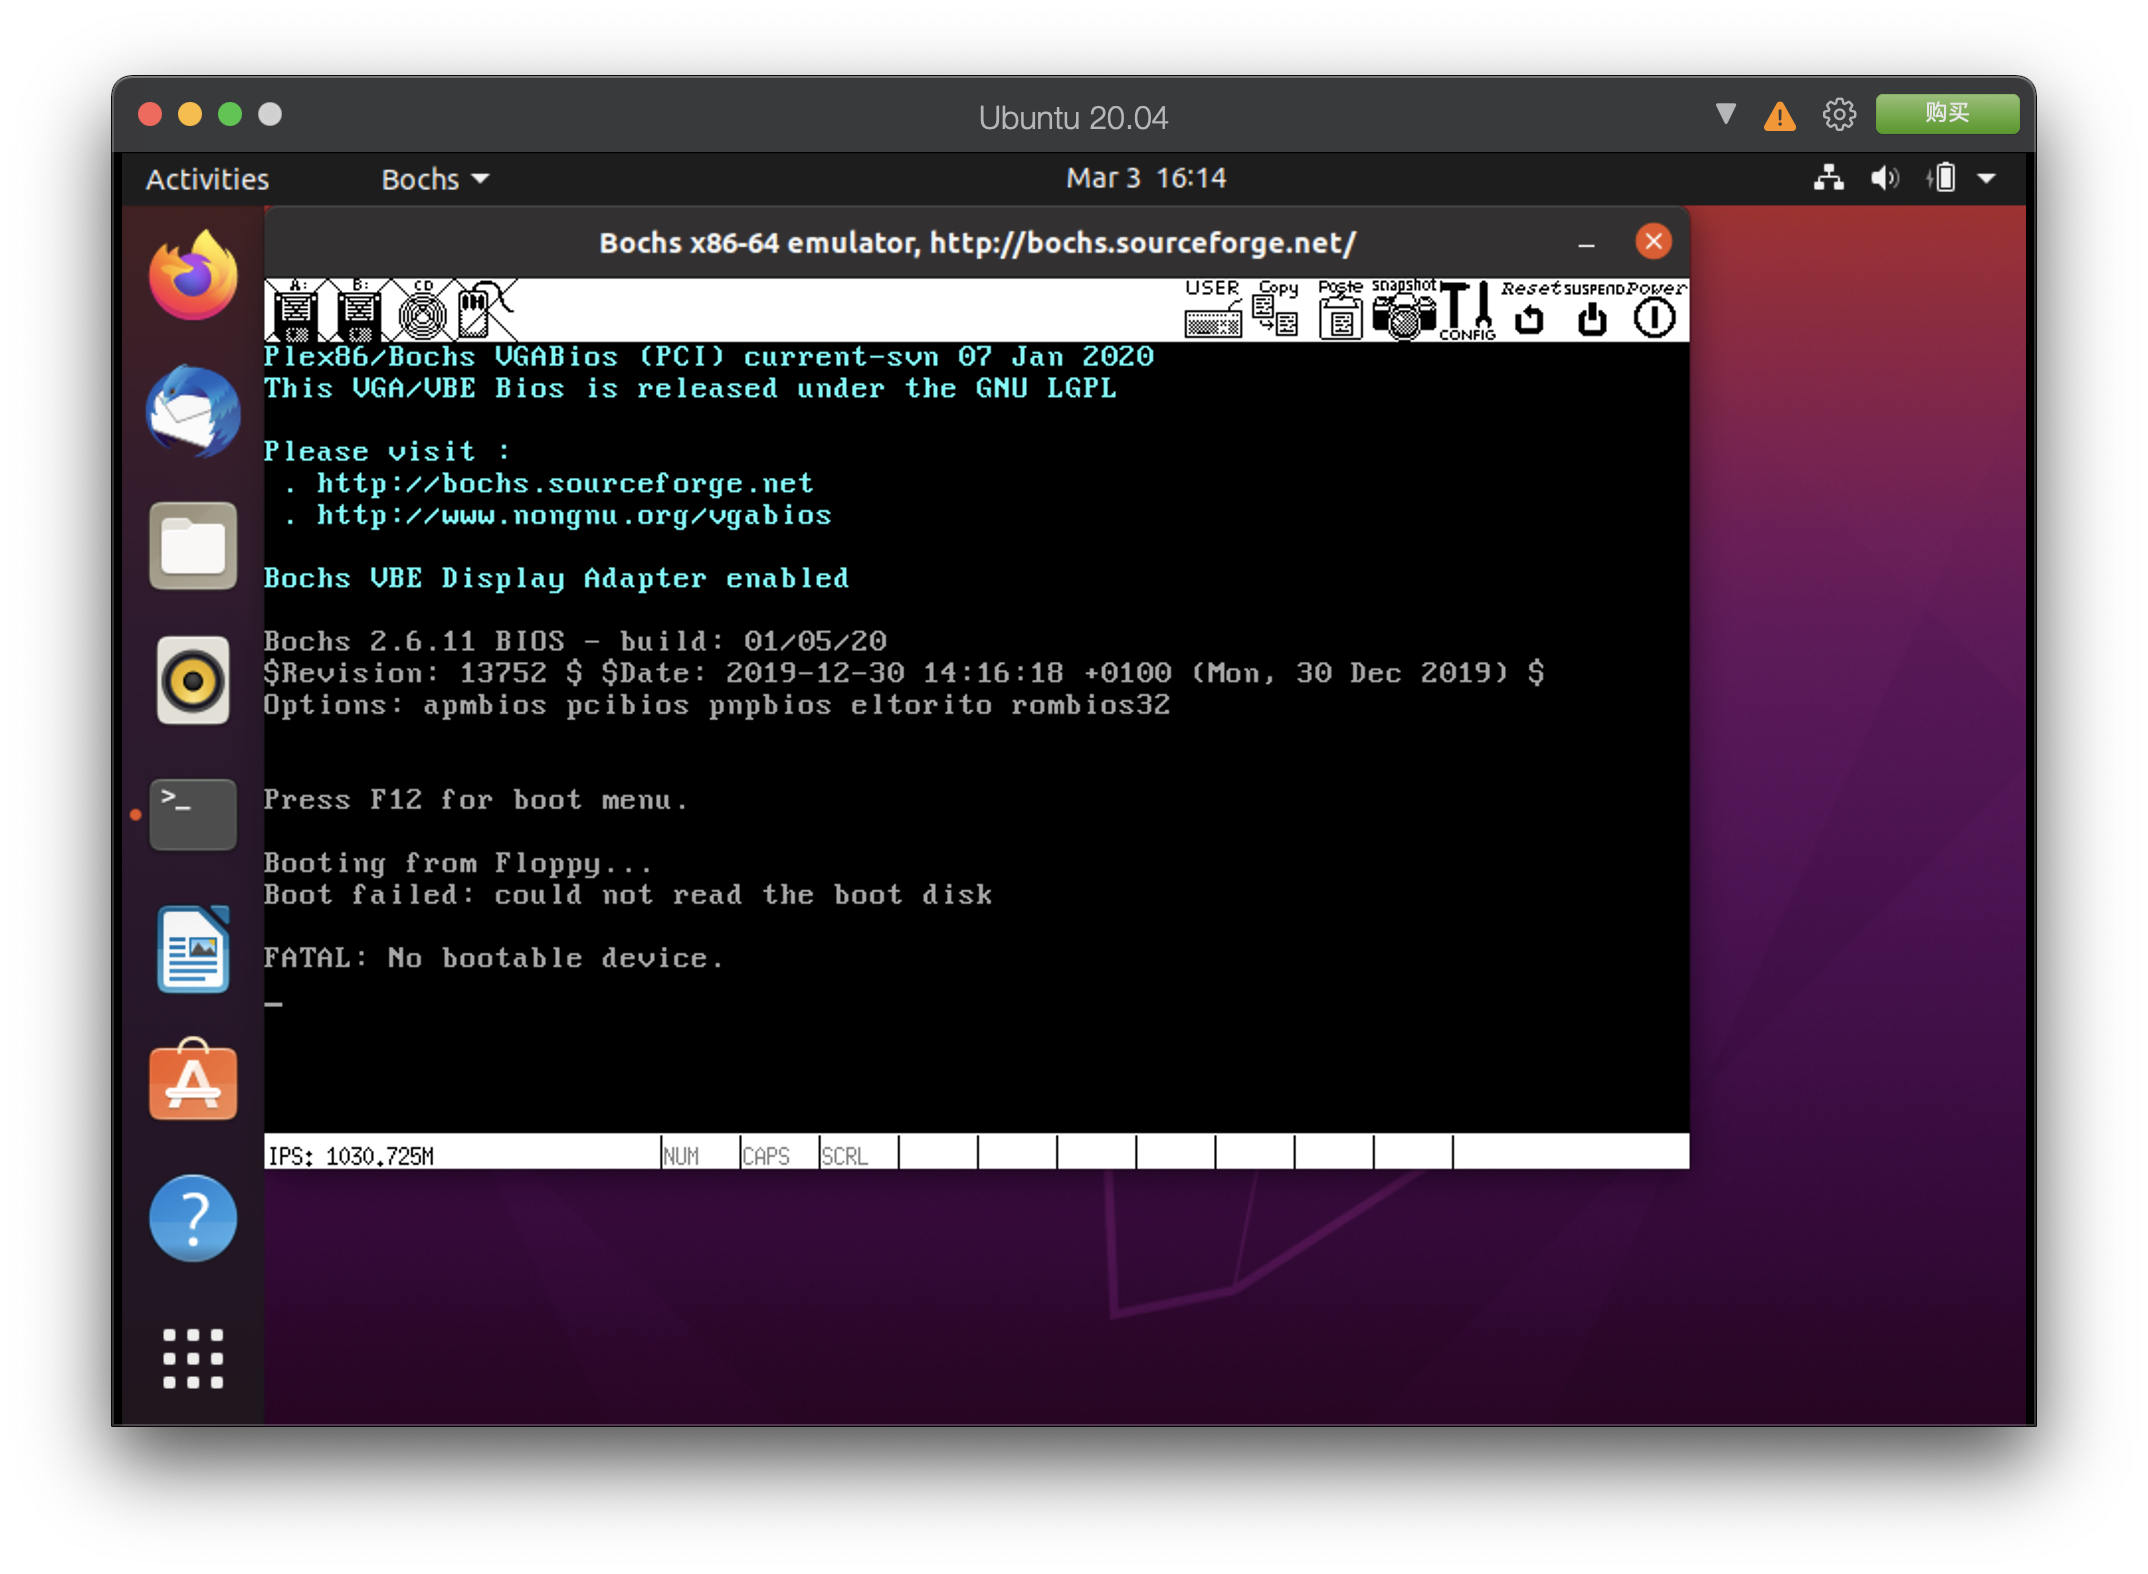Open the VM settings gear icon
The image size is (2148, 1574).
click(x=1838, y=115)
